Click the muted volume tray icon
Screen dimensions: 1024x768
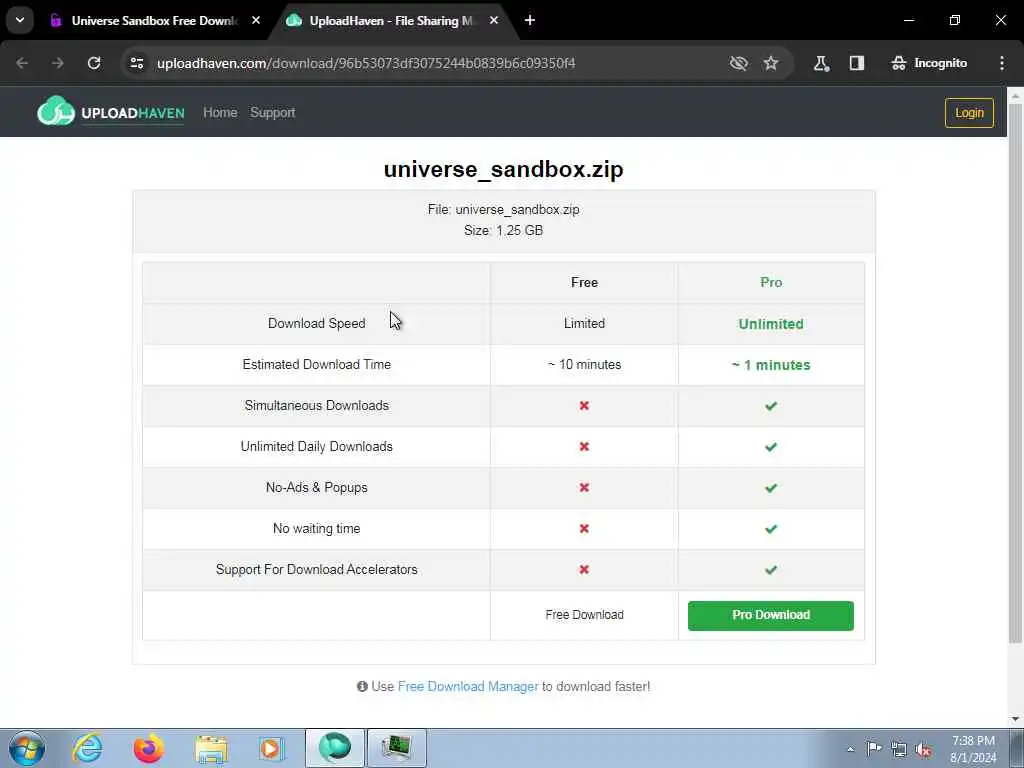coord(923,749)
